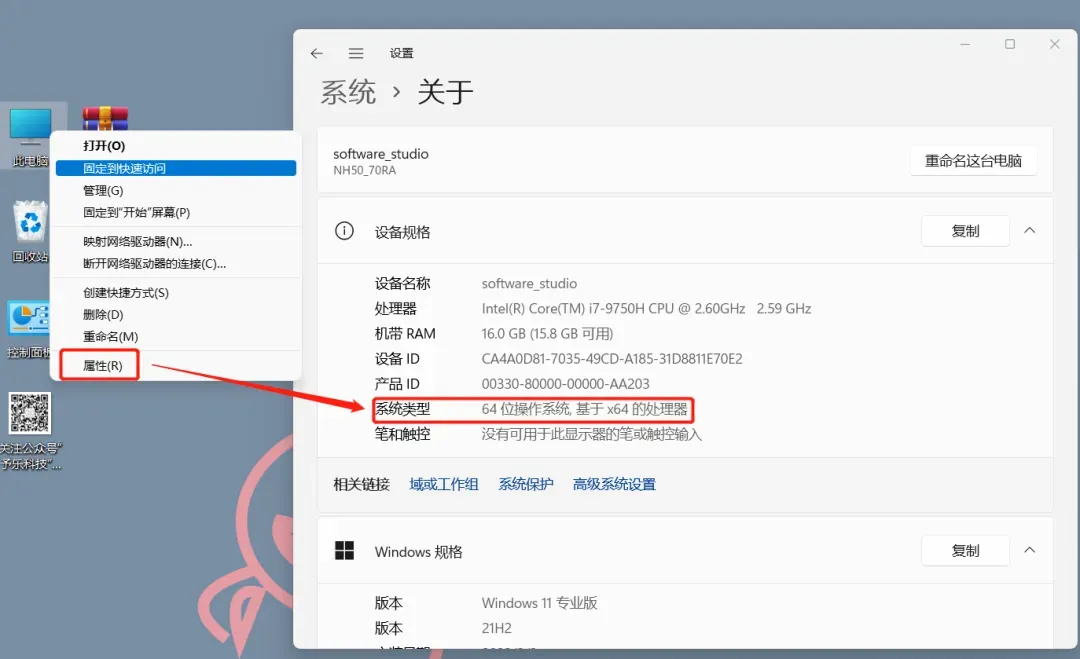Choose 固定到快速访问 in the context menu

coord(176,168)
